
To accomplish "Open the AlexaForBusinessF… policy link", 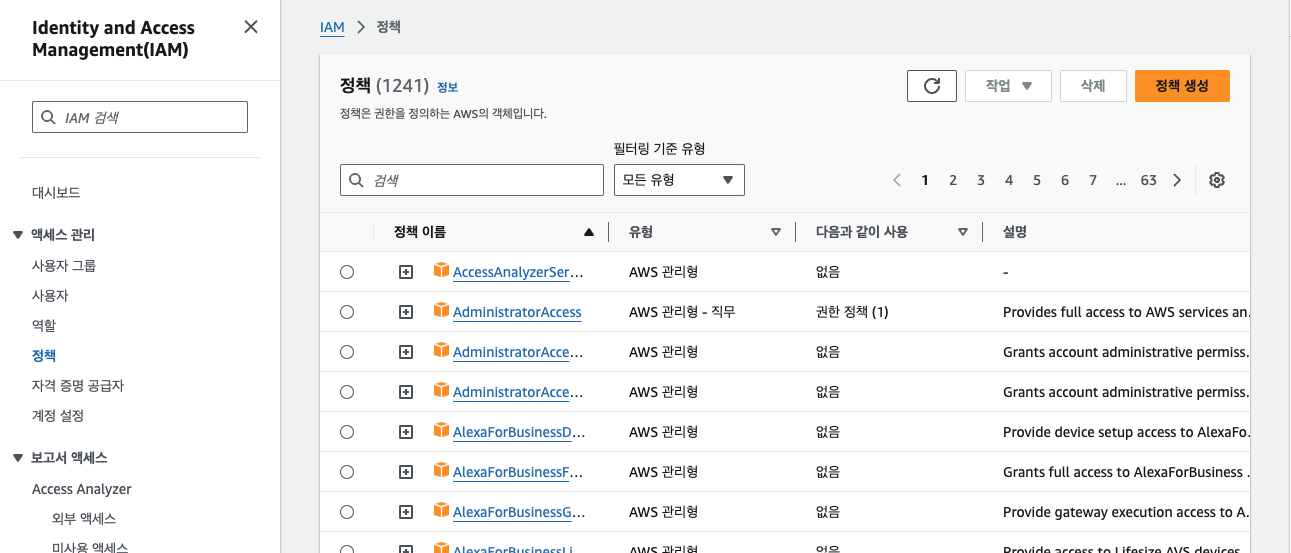I will (518, 472).
